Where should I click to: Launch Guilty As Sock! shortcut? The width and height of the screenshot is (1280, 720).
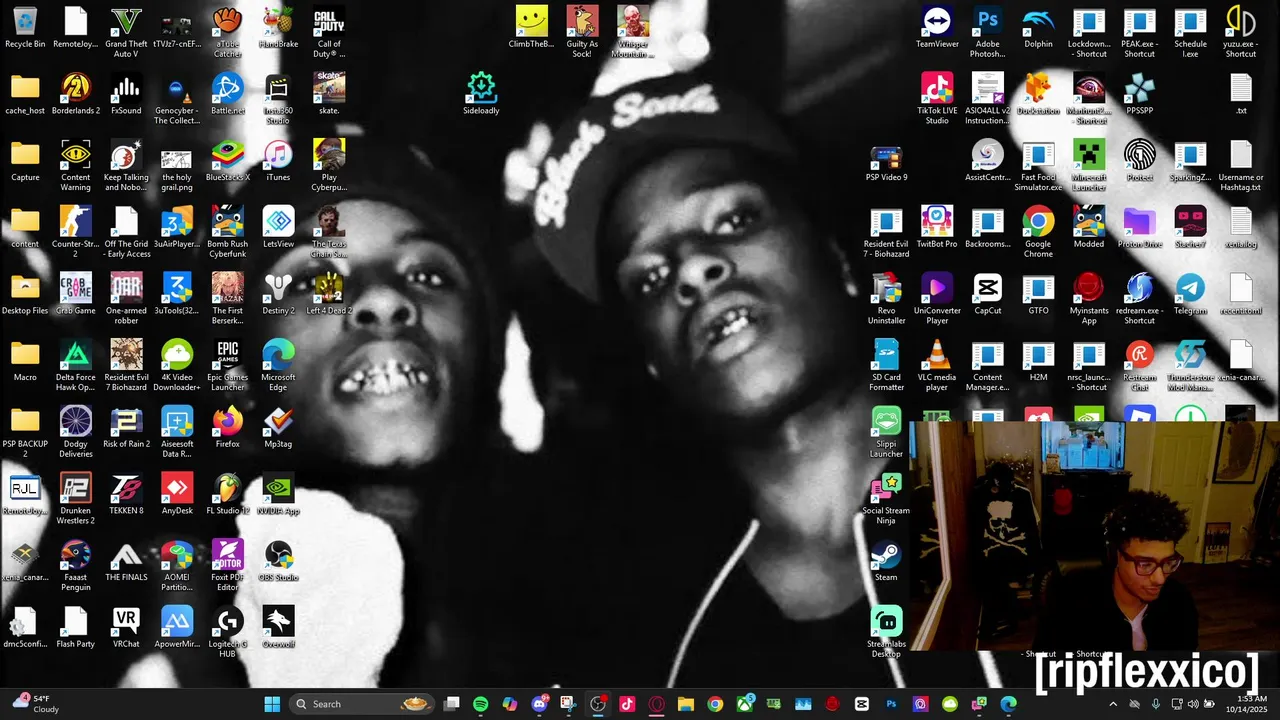coord(582,32)
